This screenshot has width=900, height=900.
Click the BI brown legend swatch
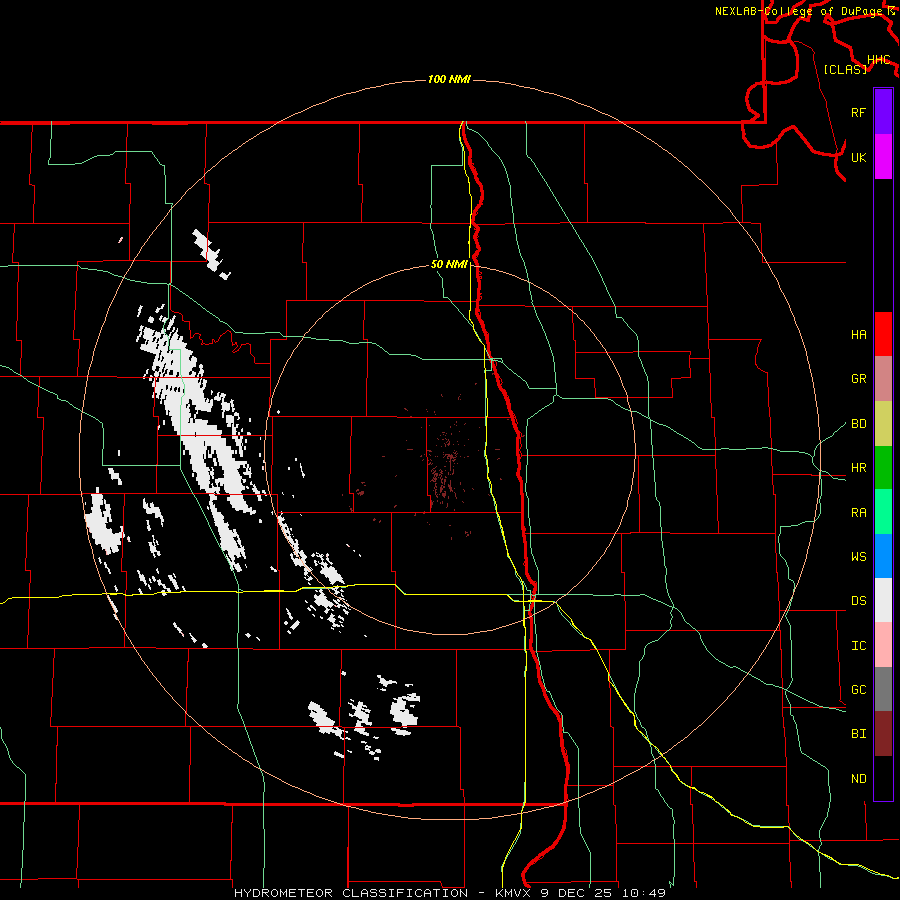883,734
